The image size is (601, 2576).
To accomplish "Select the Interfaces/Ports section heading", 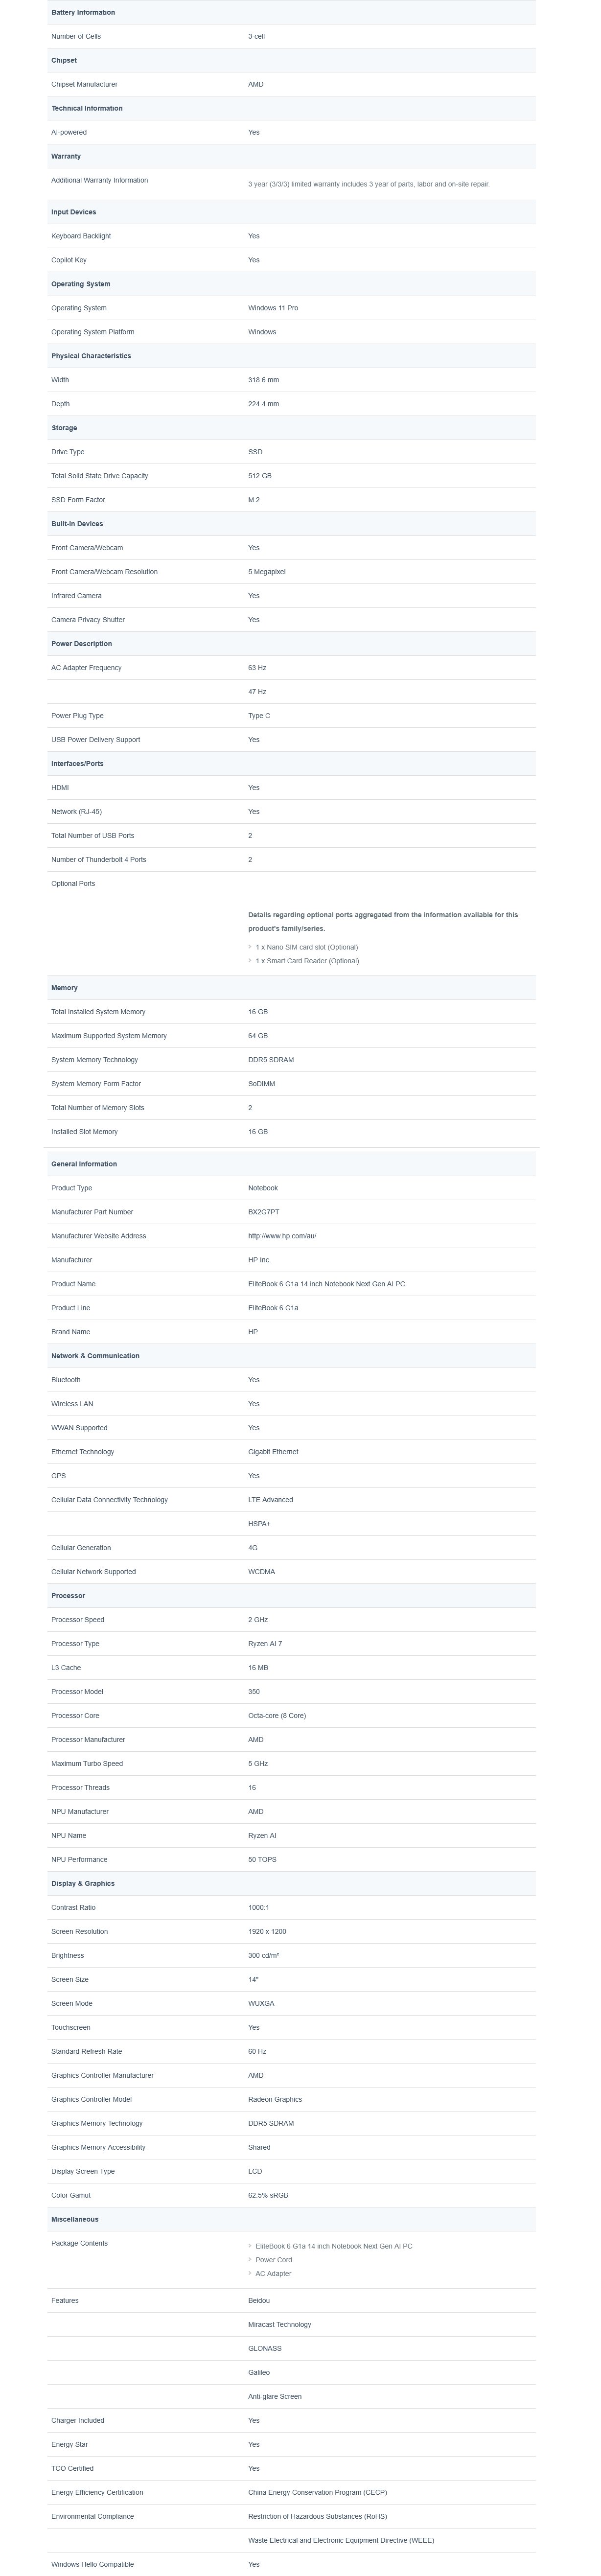I will [77, 764].
